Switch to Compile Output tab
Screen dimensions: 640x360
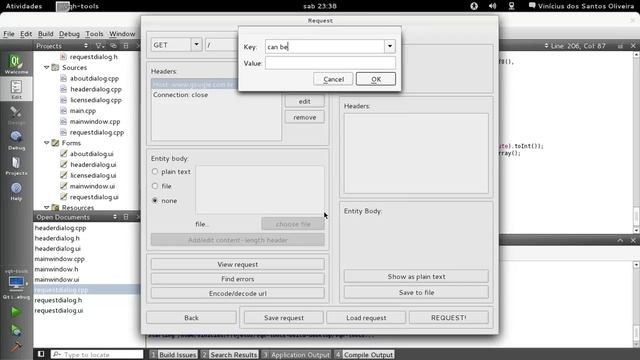pos(364,354)
